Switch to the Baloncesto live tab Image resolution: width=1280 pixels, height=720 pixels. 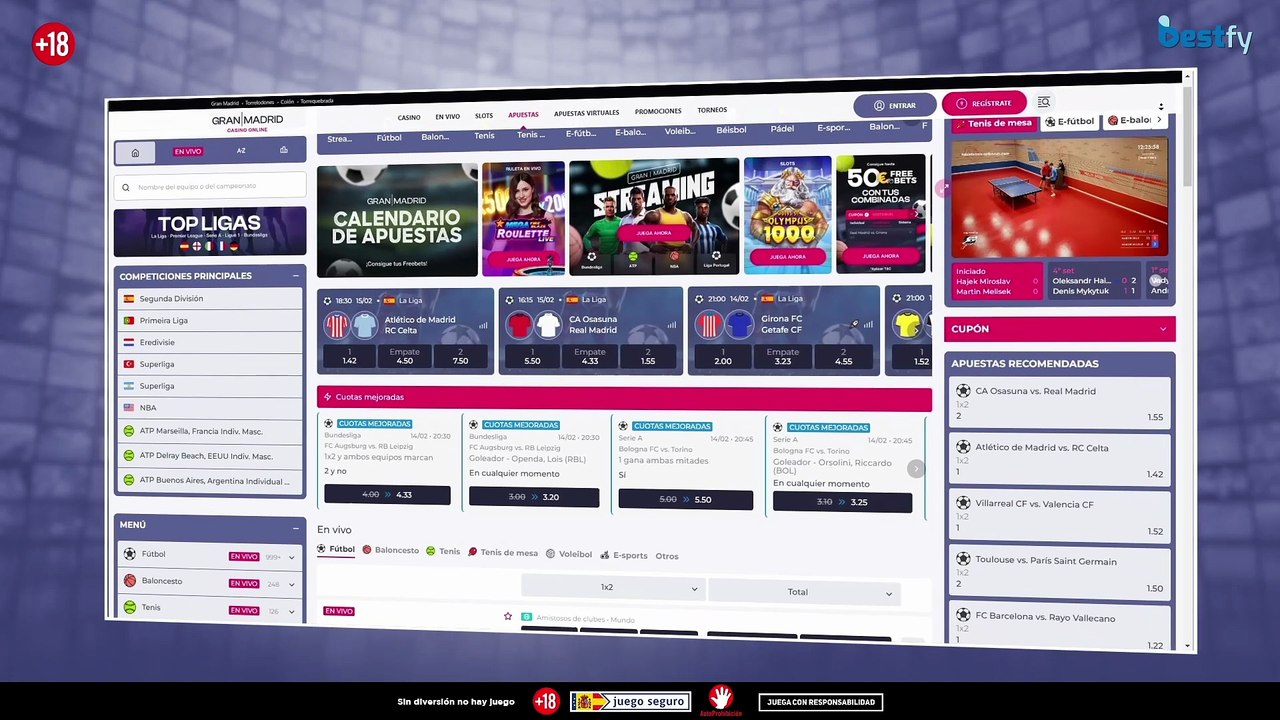tap(391, 550)
